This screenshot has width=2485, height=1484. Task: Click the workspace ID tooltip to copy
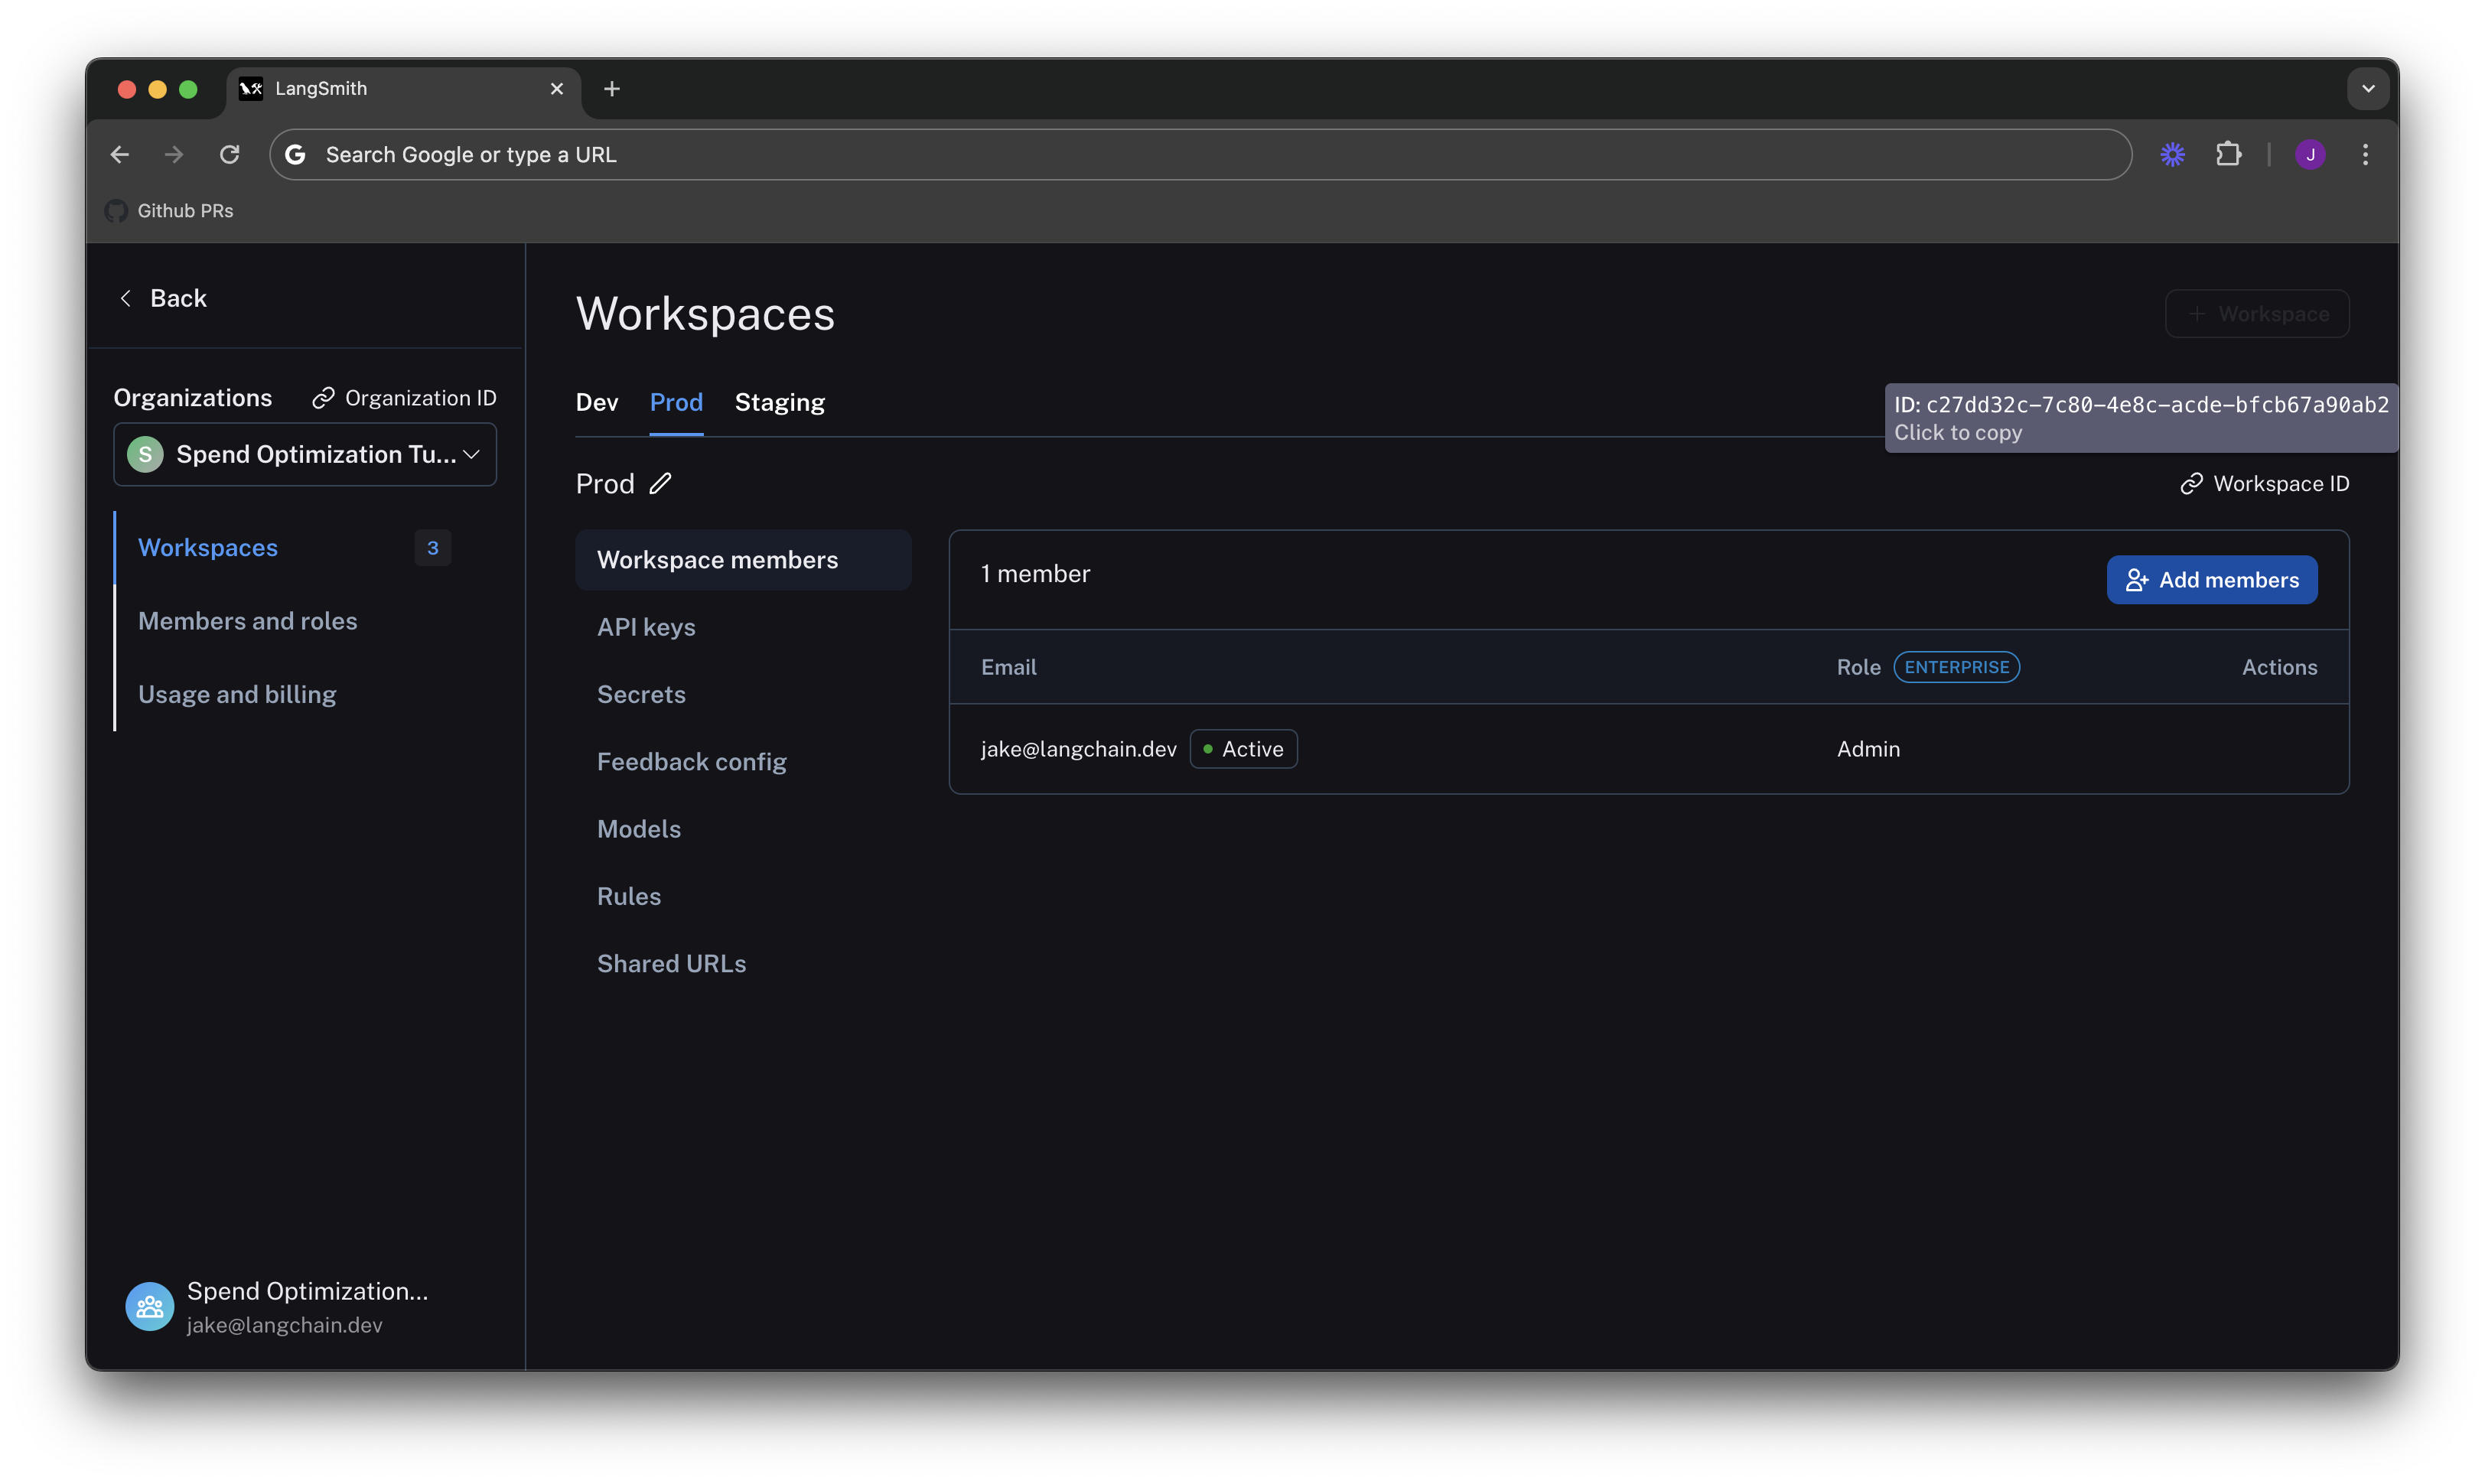[2140, 418]
